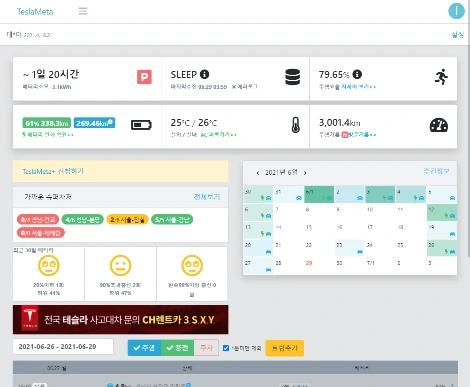Show info next to SLEEP status
This screenshot has height=387, width=470.
point(204,74)
